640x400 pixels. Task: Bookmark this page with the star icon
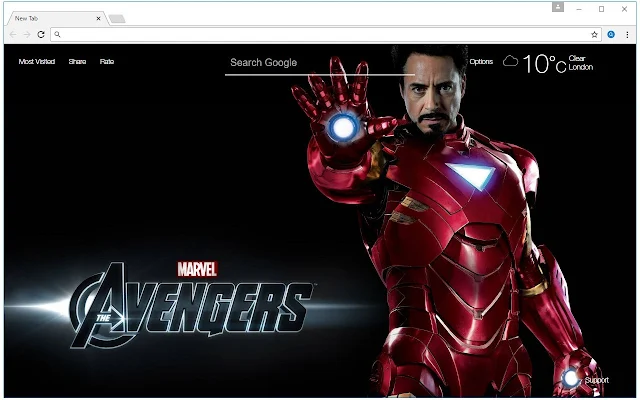pyautogui.click(x=594, y=35)
